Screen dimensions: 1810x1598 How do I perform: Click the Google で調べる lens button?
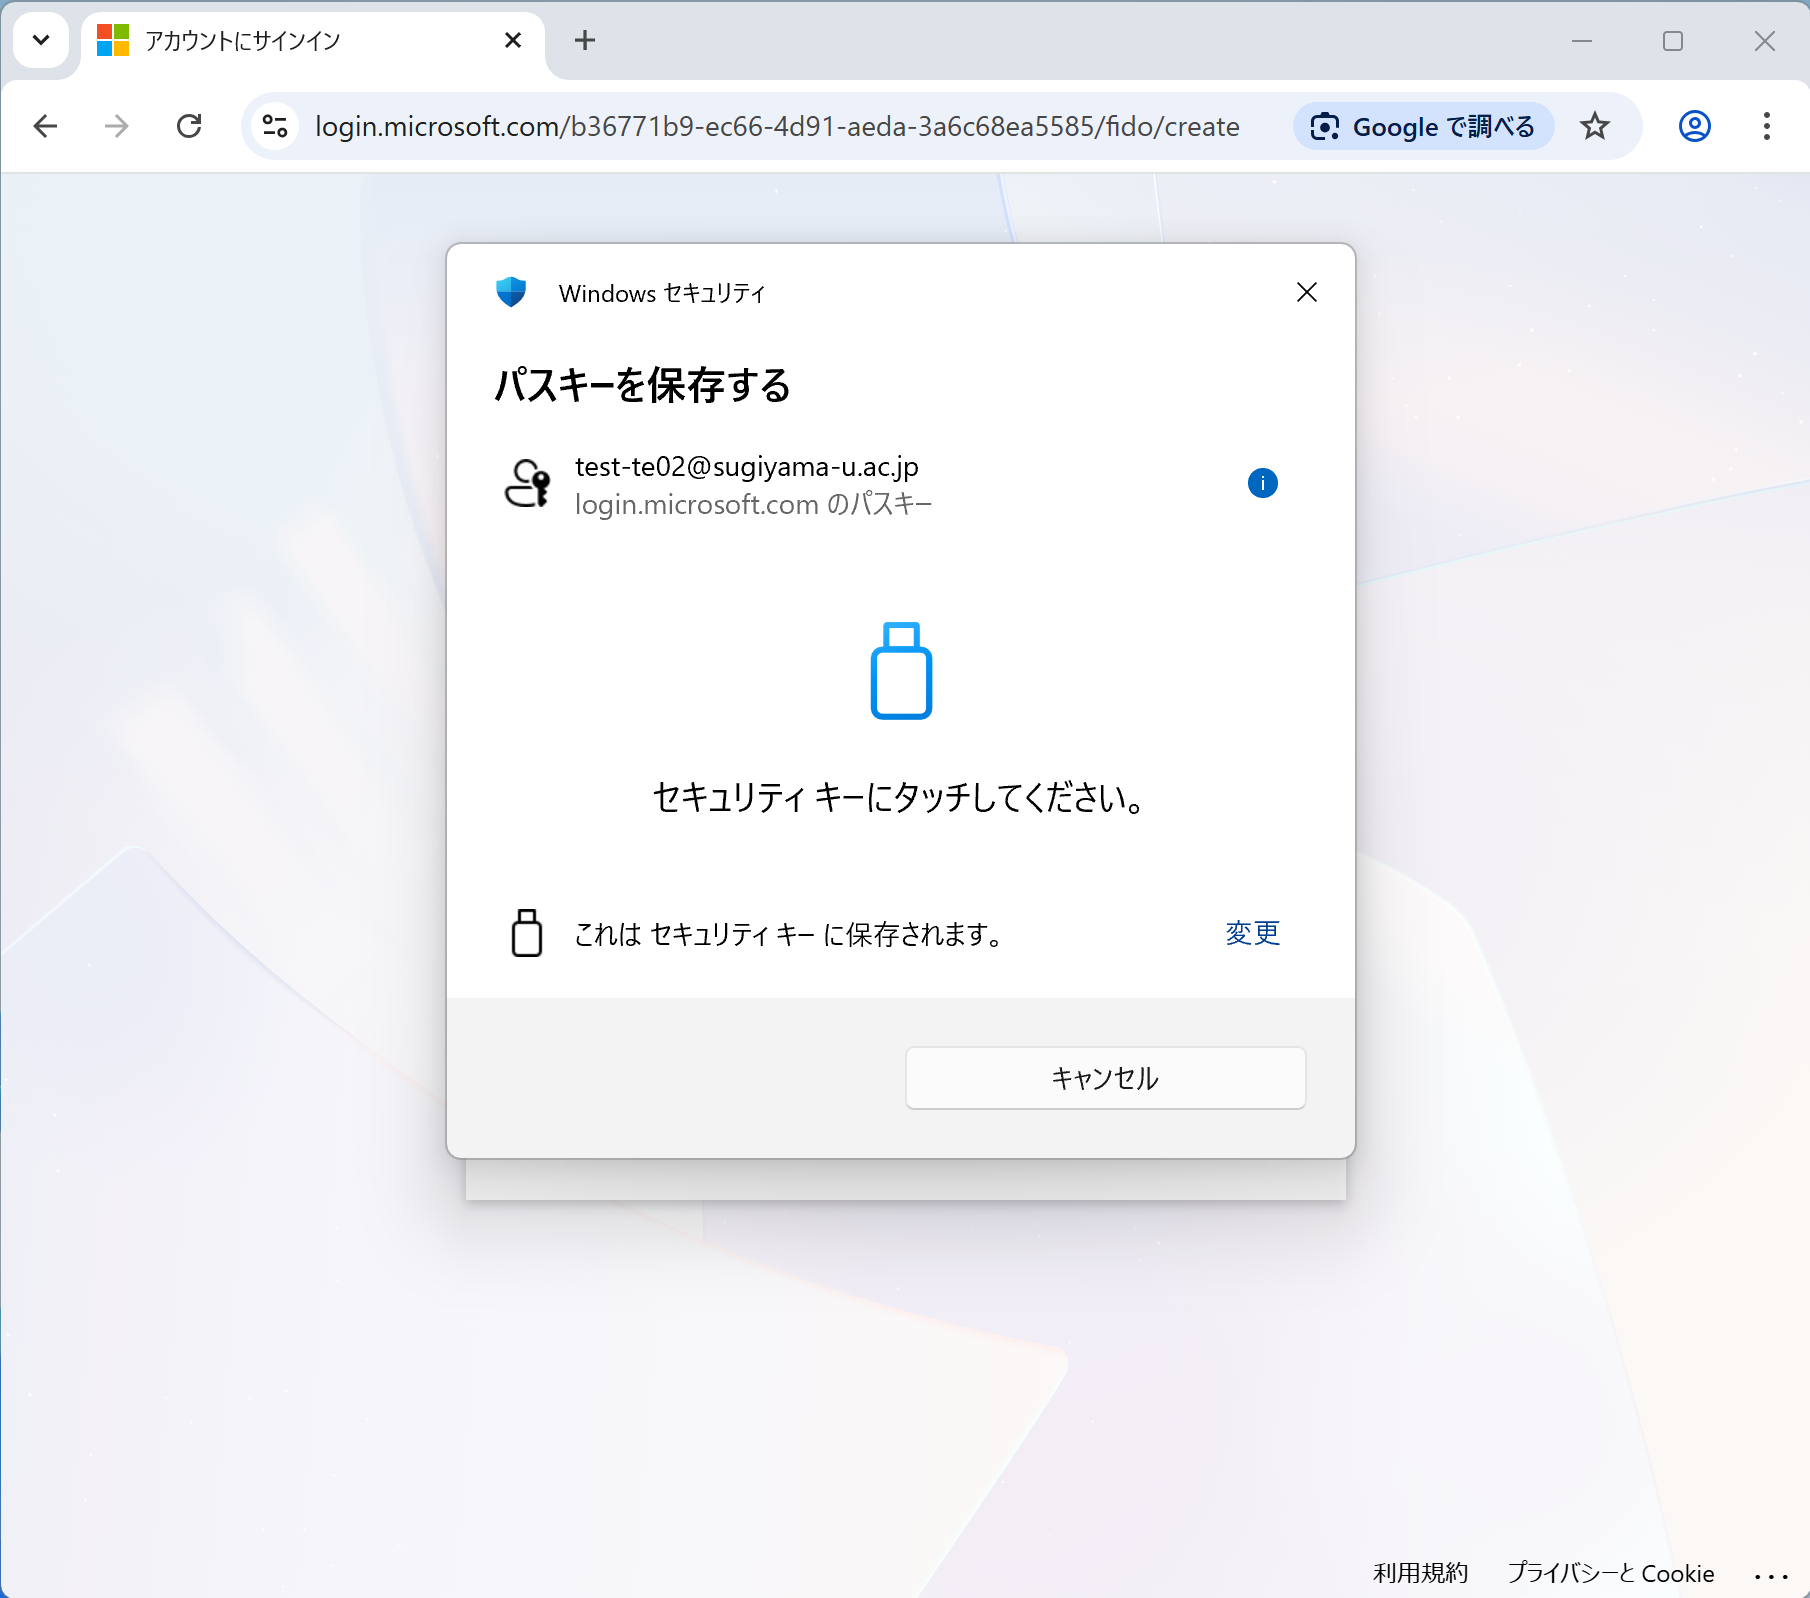pyautogui.click(x=1423, y=127)
